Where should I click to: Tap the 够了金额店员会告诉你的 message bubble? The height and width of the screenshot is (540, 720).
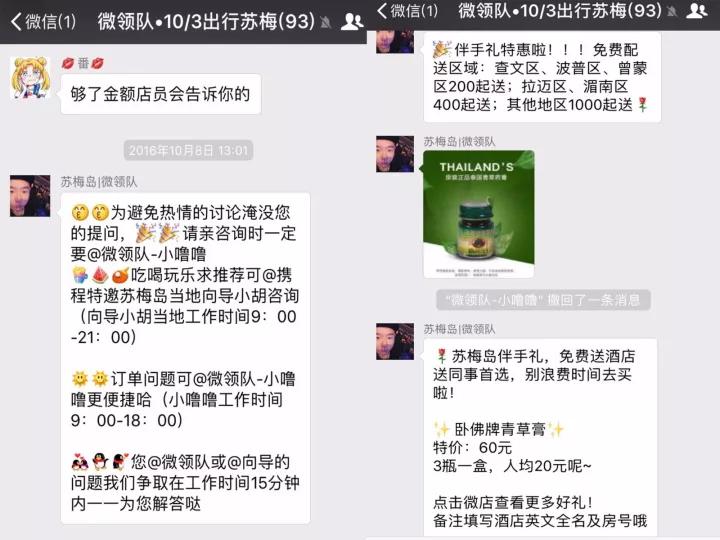[161, 94]
